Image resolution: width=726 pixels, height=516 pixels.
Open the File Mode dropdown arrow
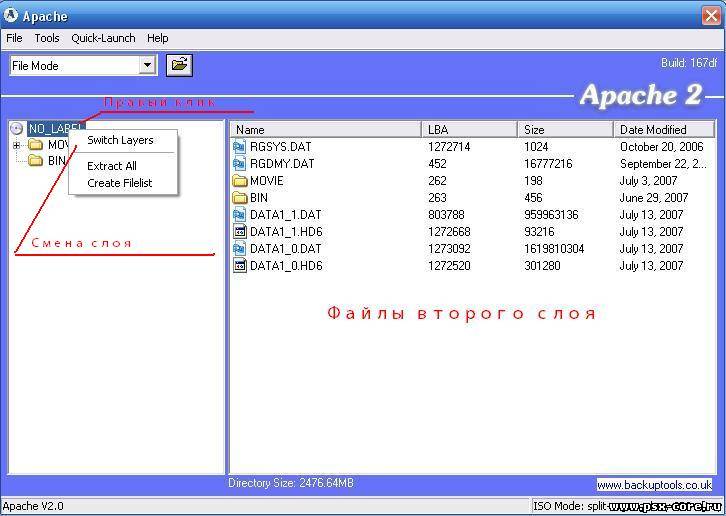(147, 65)
